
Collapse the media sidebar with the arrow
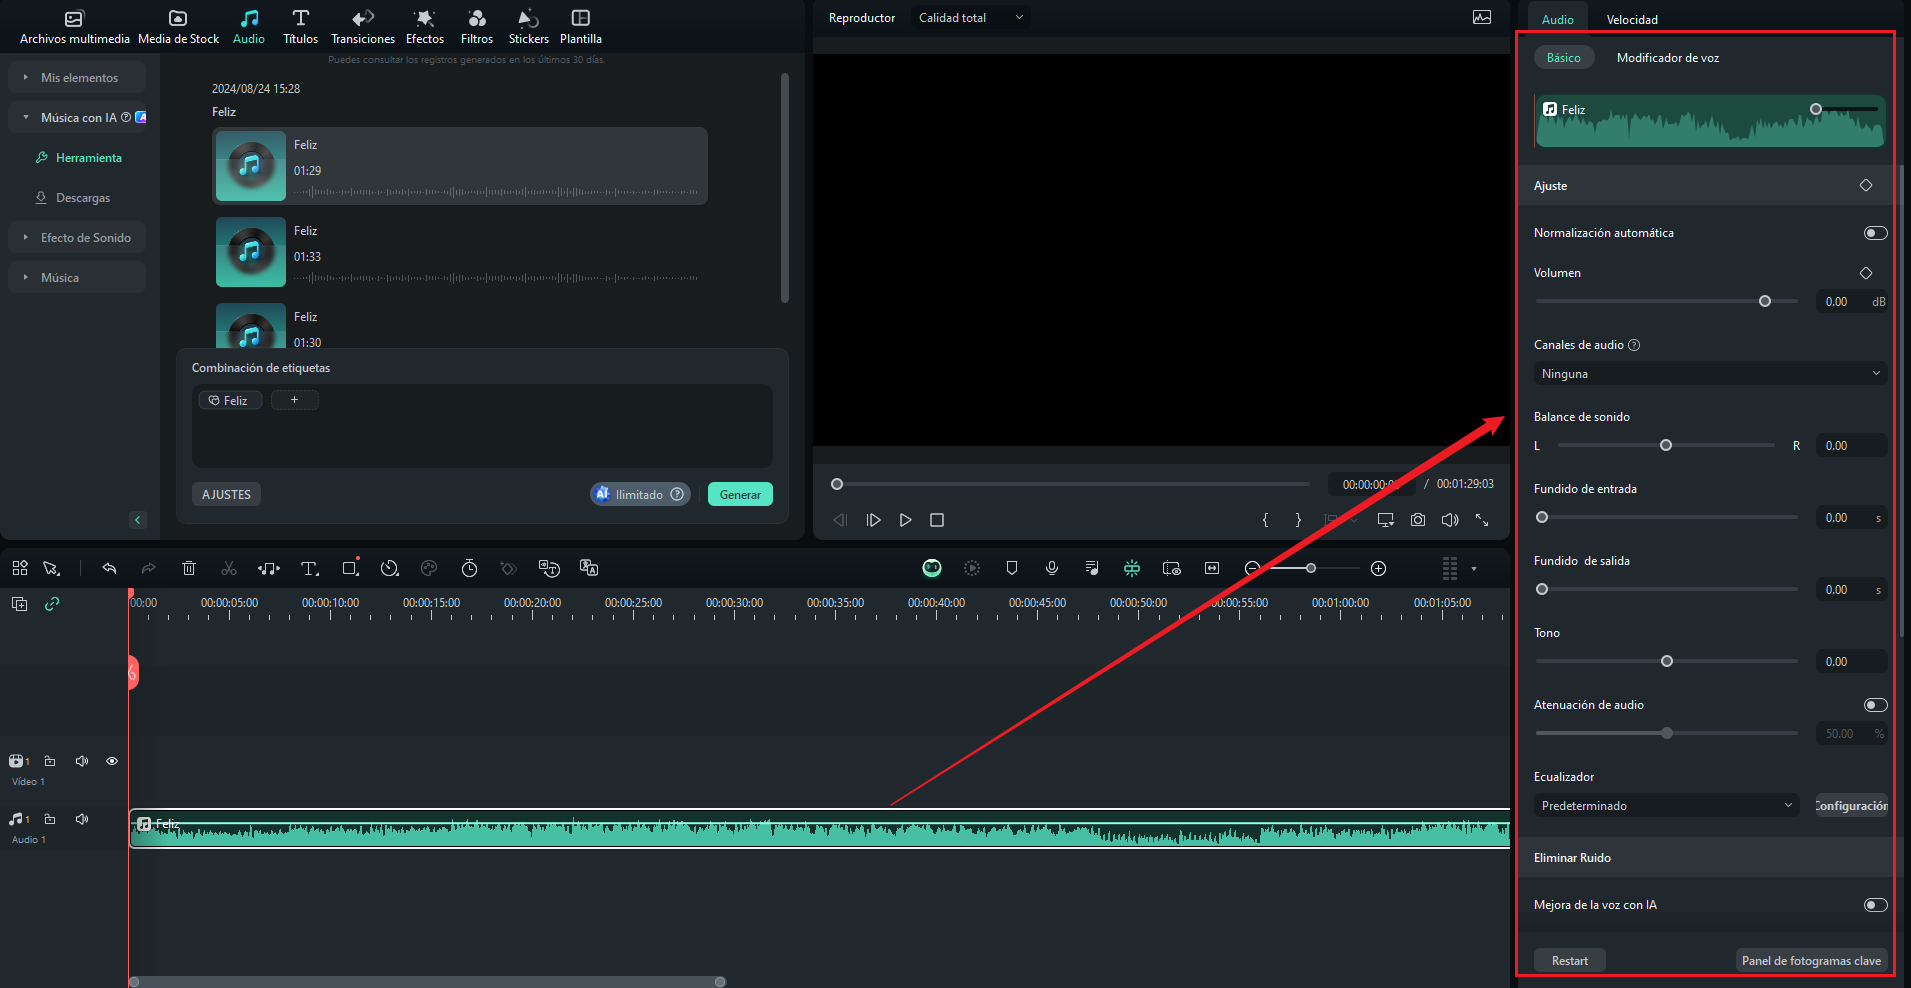click(x=138, y=519)
